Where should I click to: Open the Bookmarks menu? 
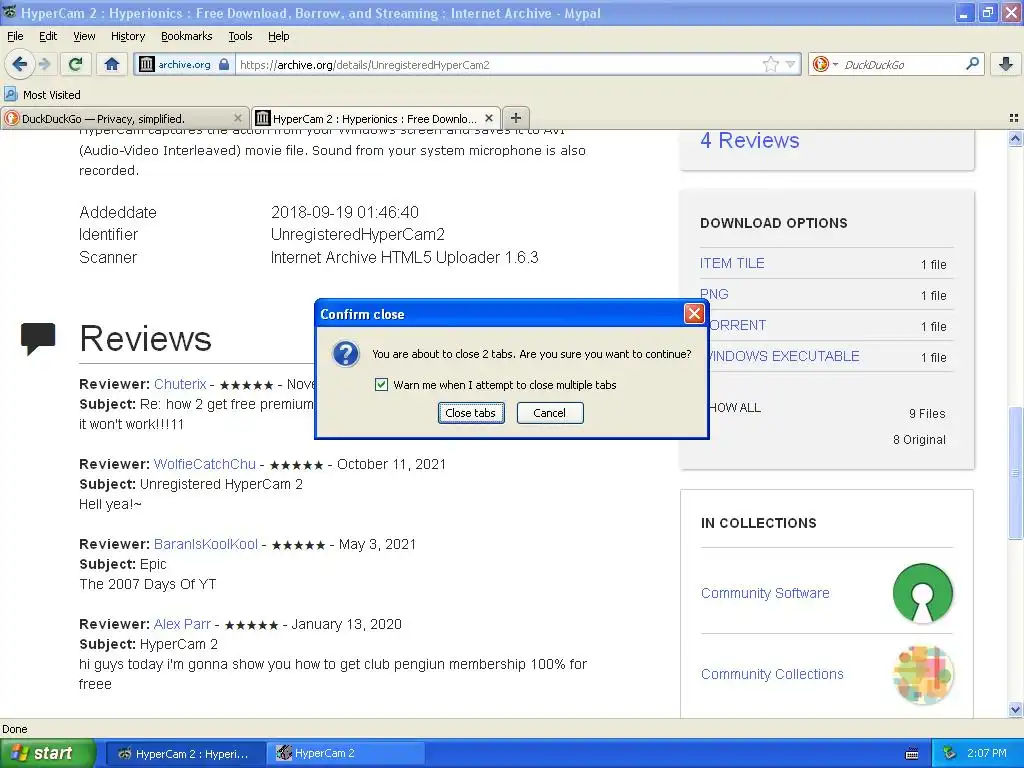tap(187, 36)
